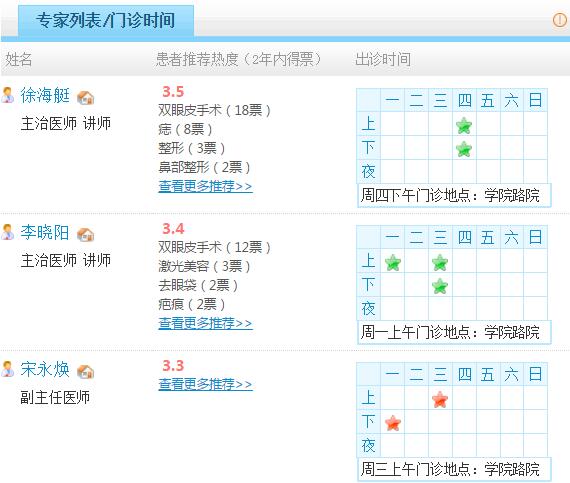Screen dimensions: 570x483
Task: Click 疤痕（2票）recommendation text
Action: pyautogui.click(x=192, y=304)
